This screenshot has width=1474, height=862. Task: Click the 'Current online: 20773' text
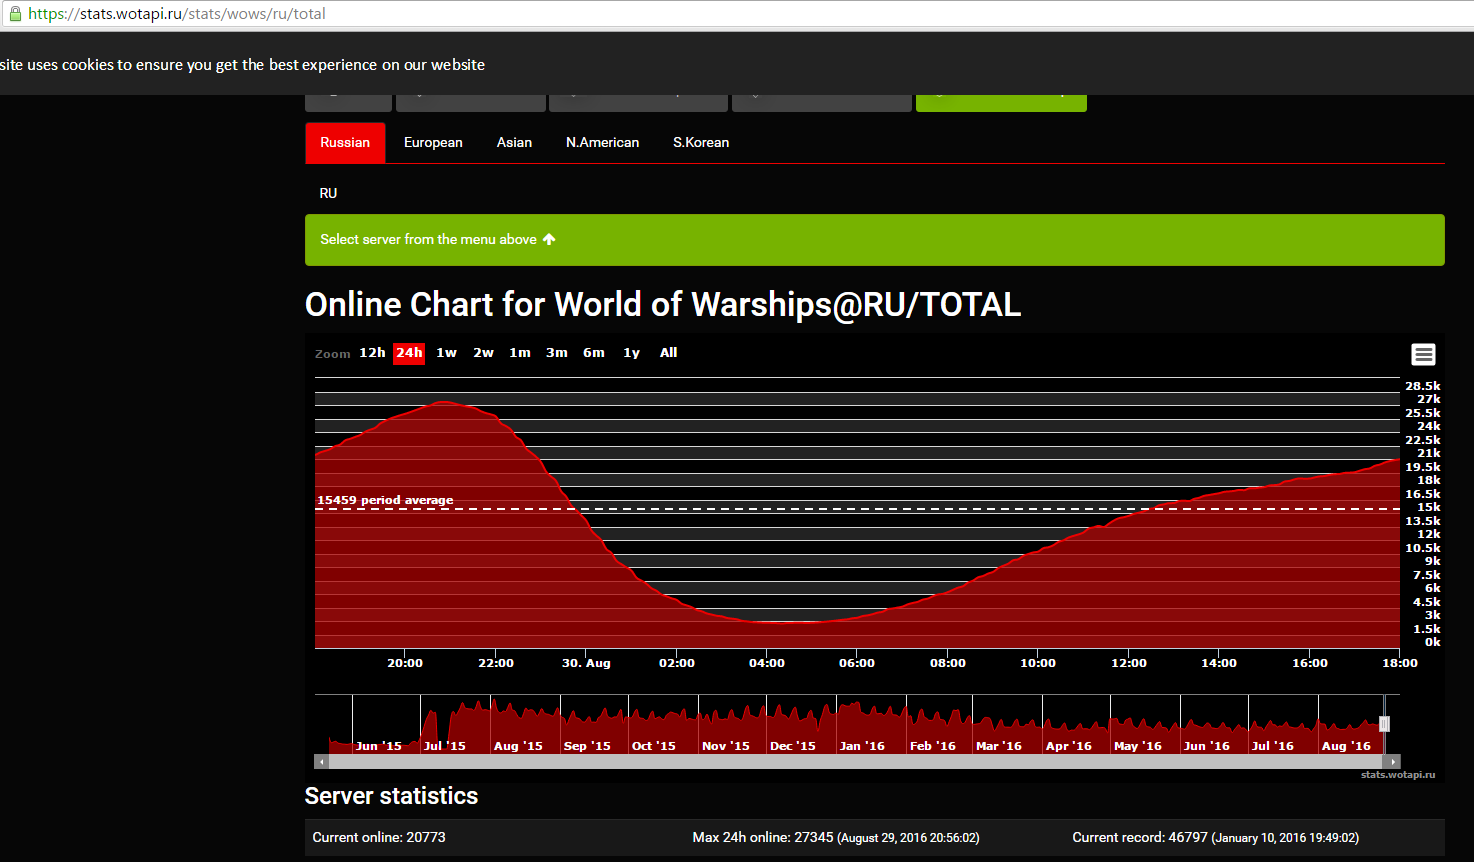click(x=379, y=838)
